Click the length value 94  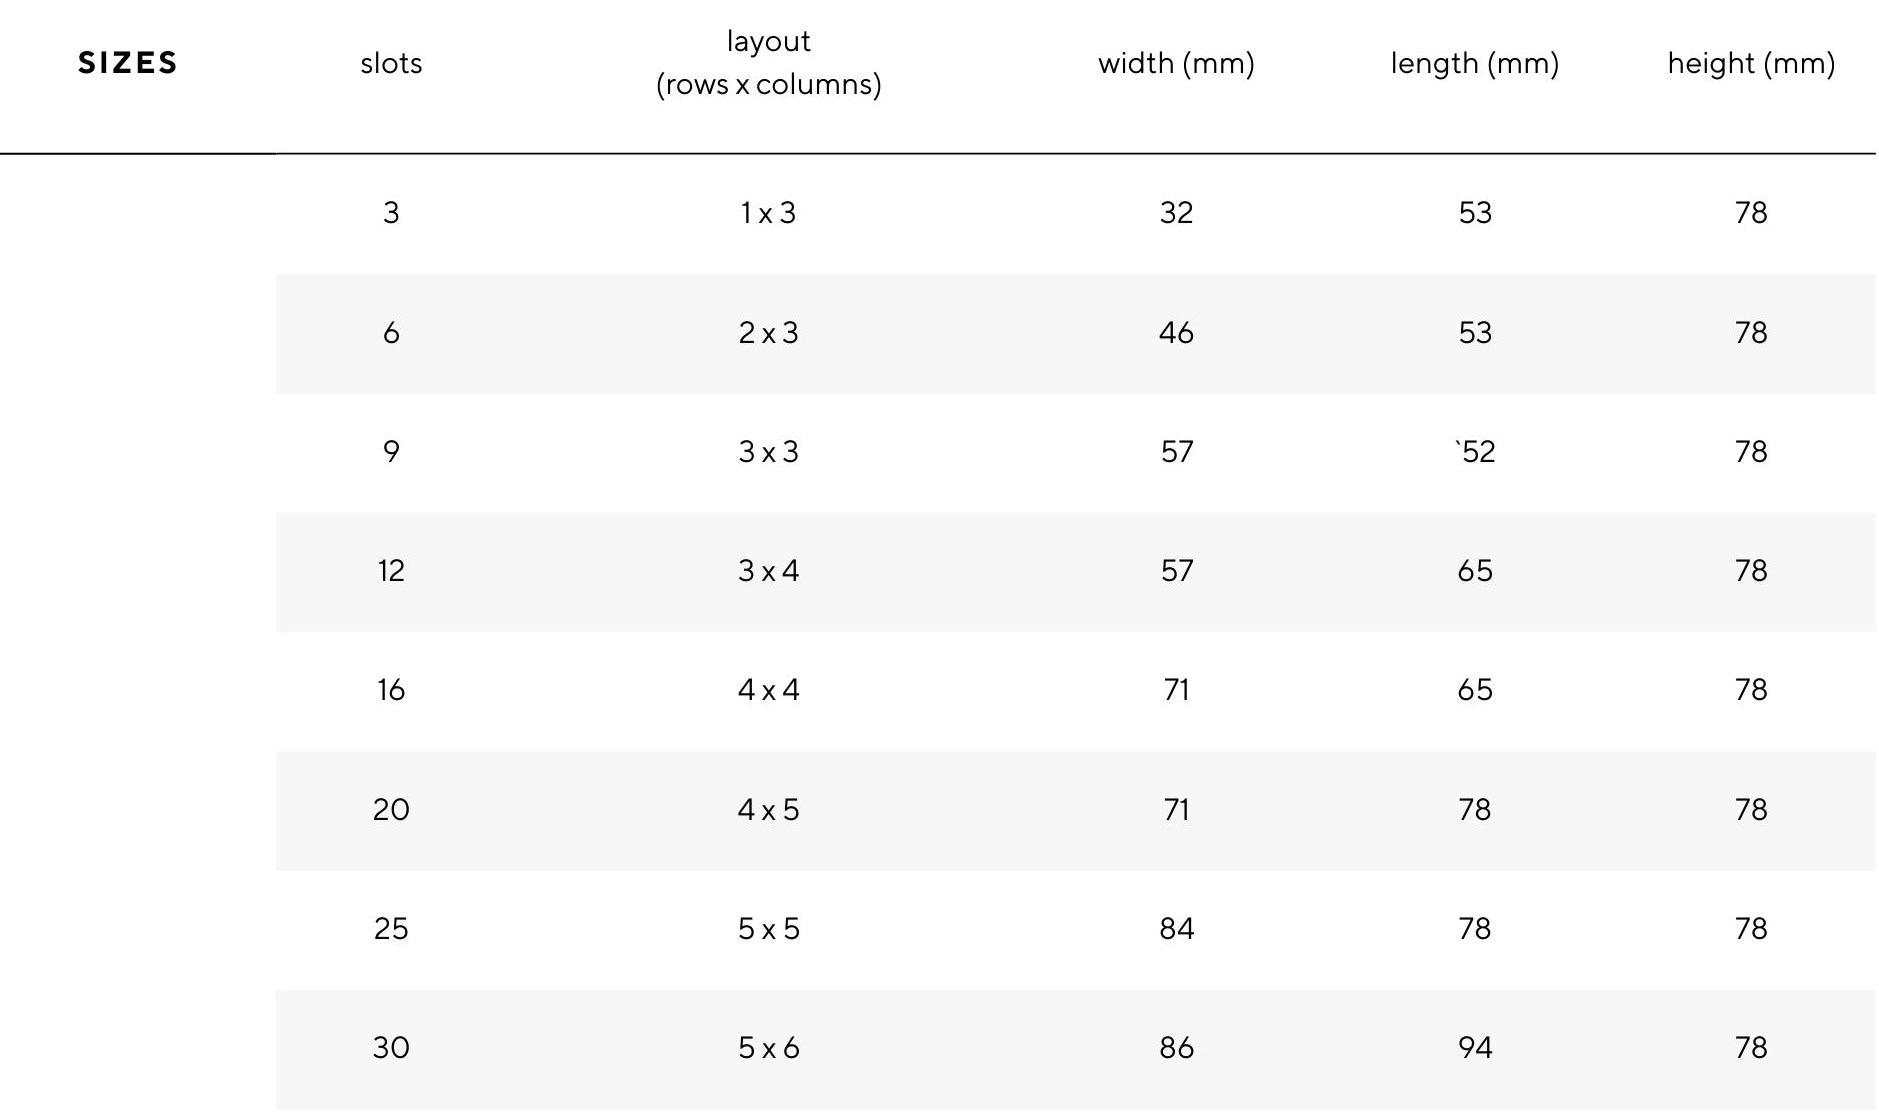coord(1474,1048)
